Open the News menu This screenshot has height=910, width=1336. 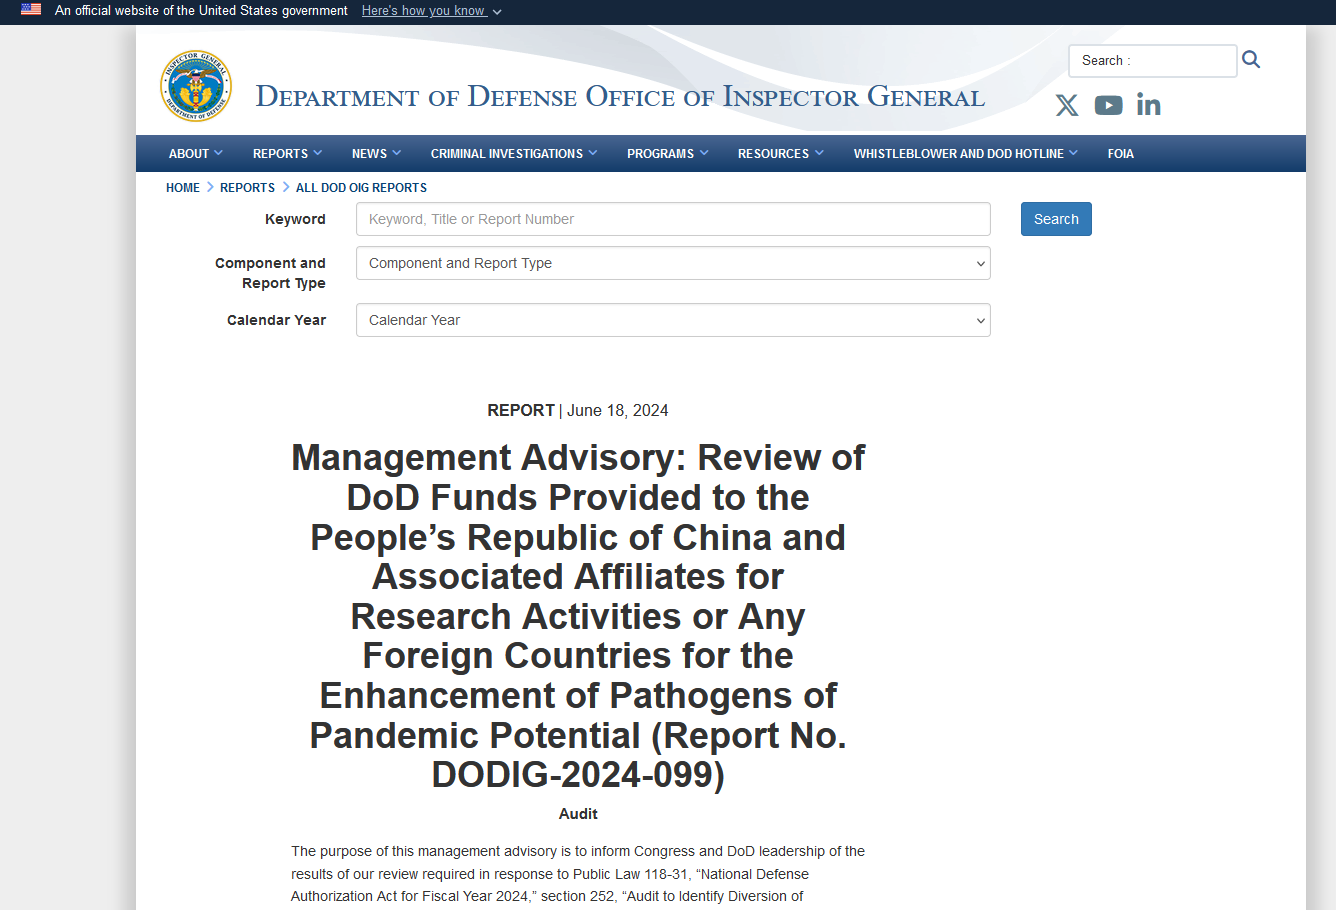376,153
